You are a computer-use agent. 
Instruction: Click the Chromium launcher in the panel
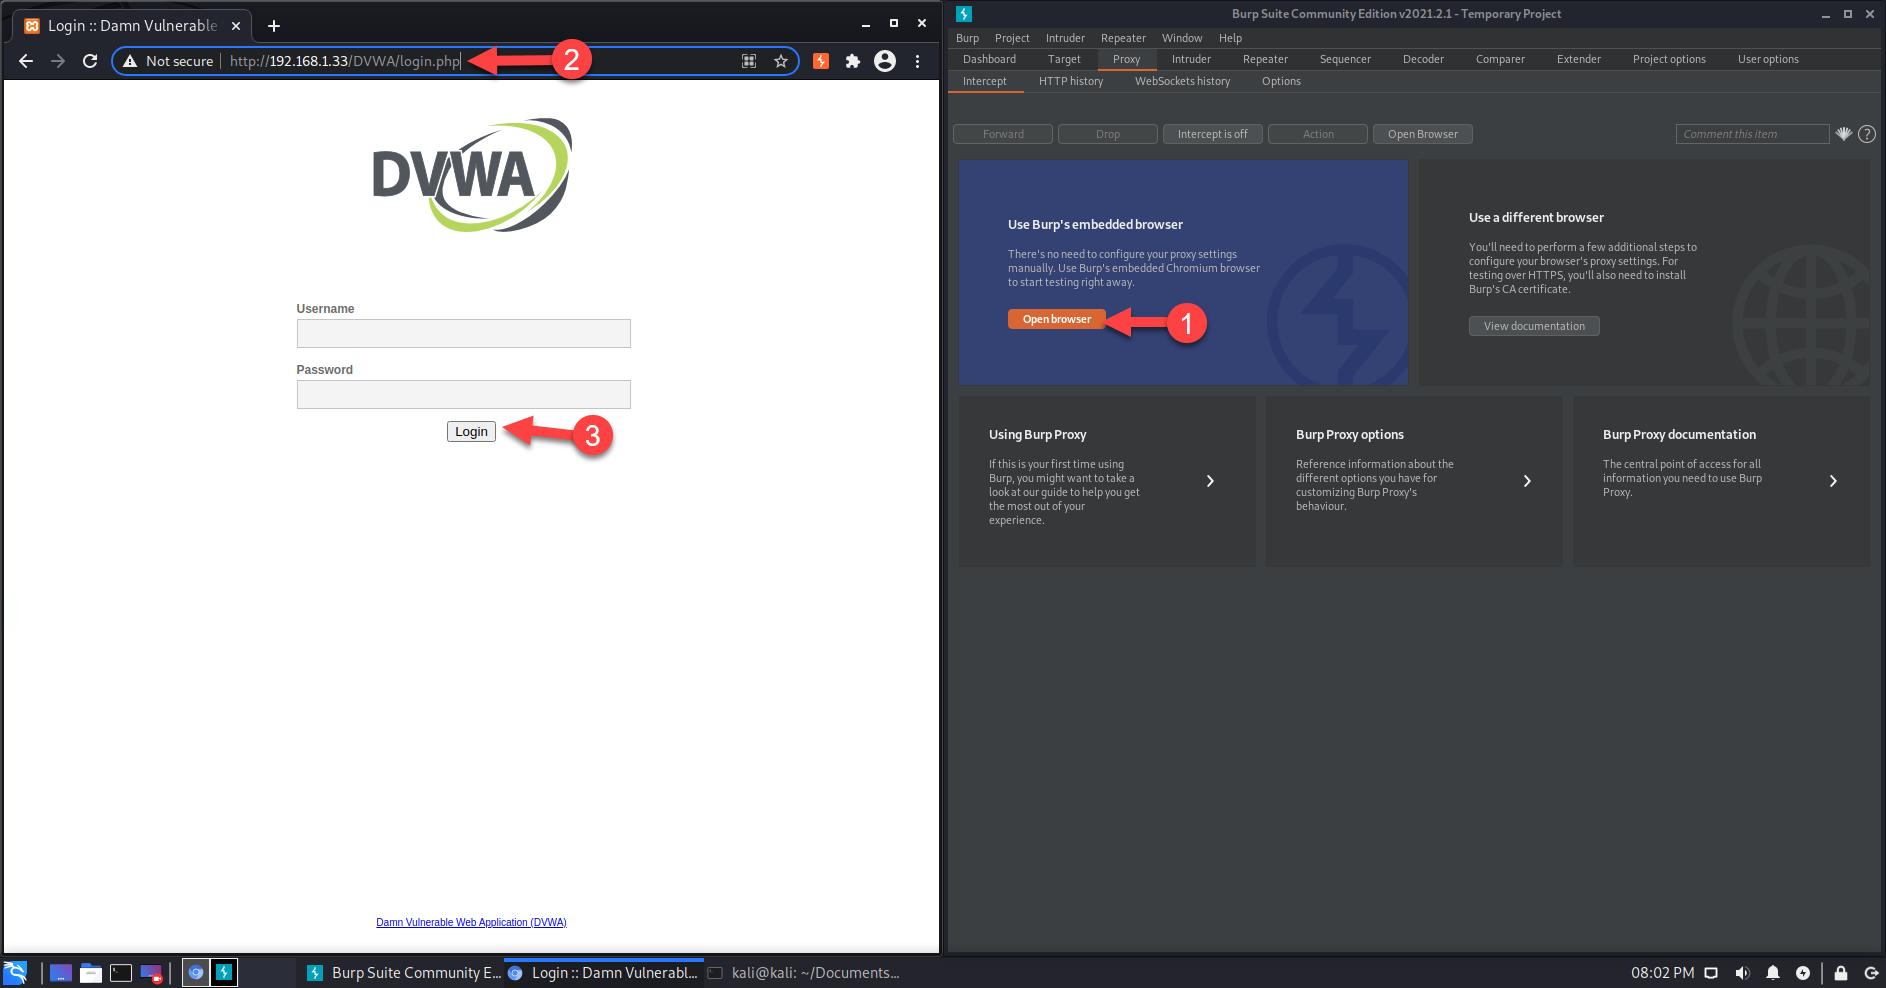[x=196, y=973]
